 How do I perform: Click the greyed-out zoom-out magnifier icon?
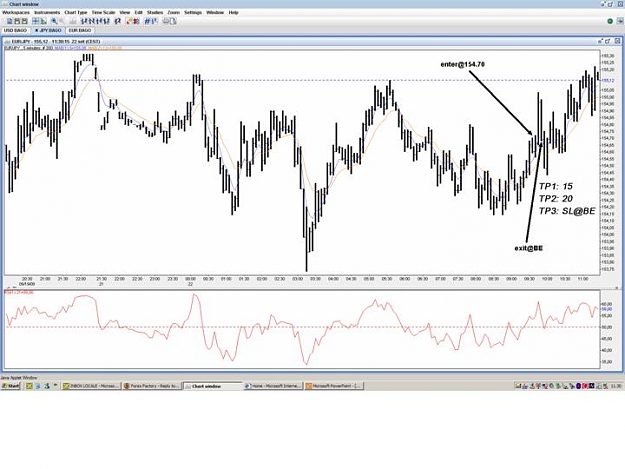[62, 21]
